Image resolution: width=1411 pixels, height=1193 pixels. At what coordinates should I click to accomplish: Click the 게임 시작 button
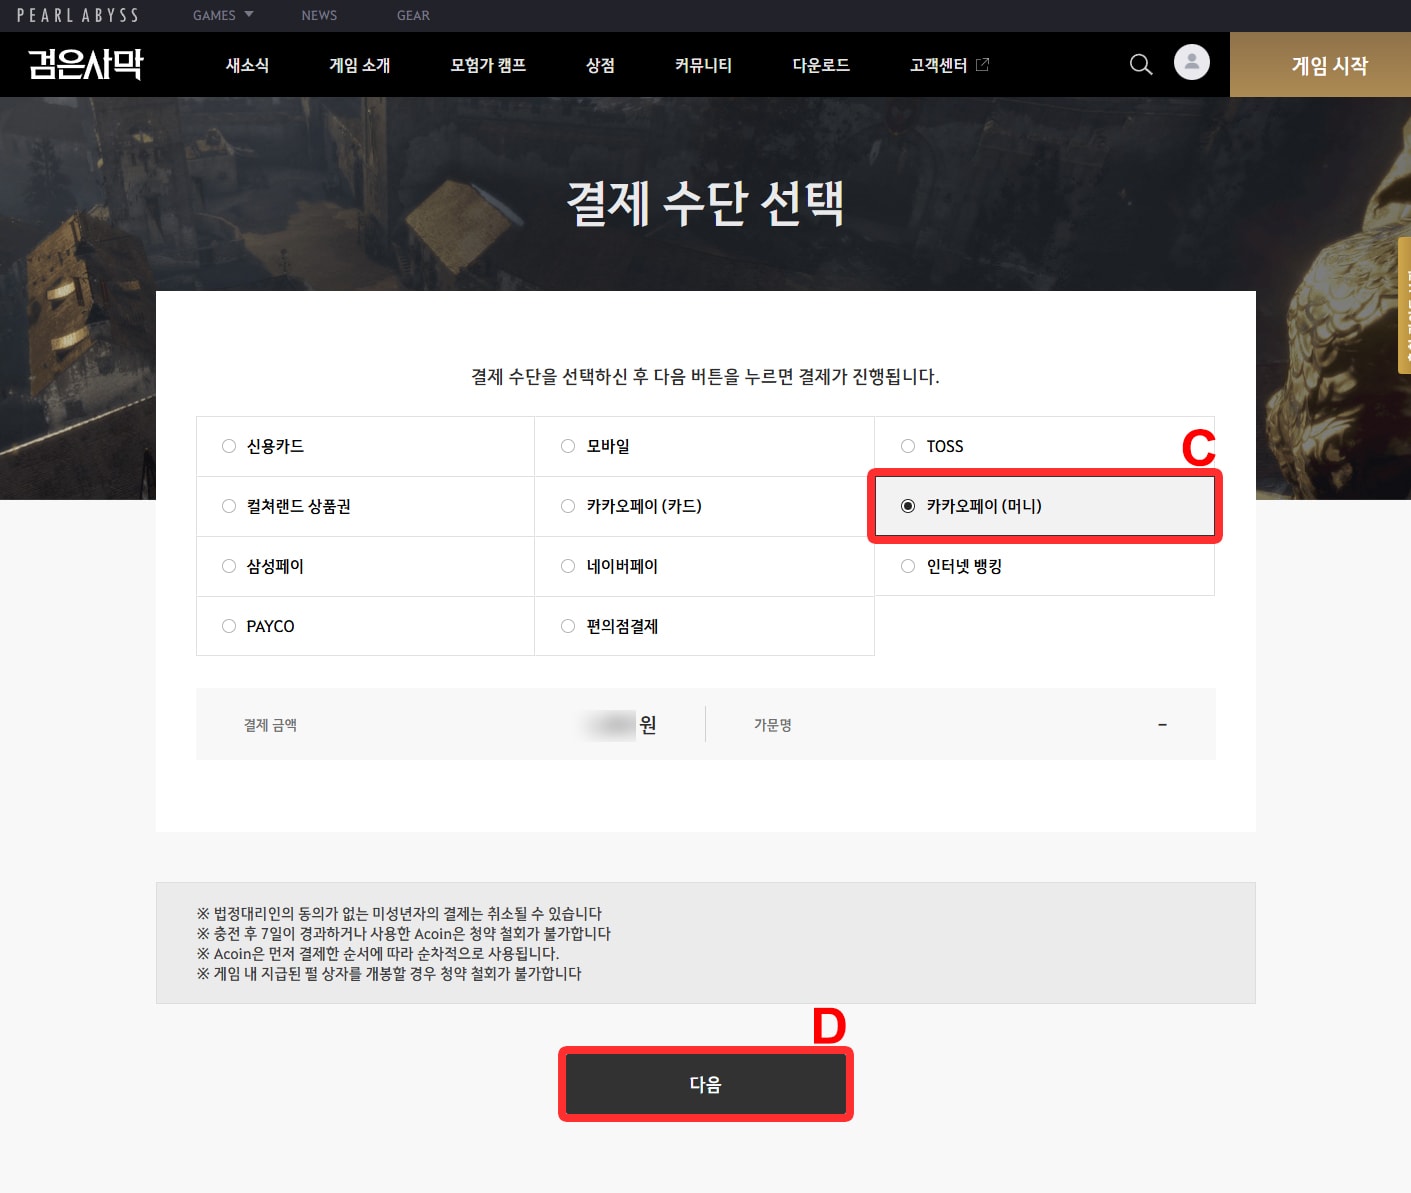(x=1329, y=65)
